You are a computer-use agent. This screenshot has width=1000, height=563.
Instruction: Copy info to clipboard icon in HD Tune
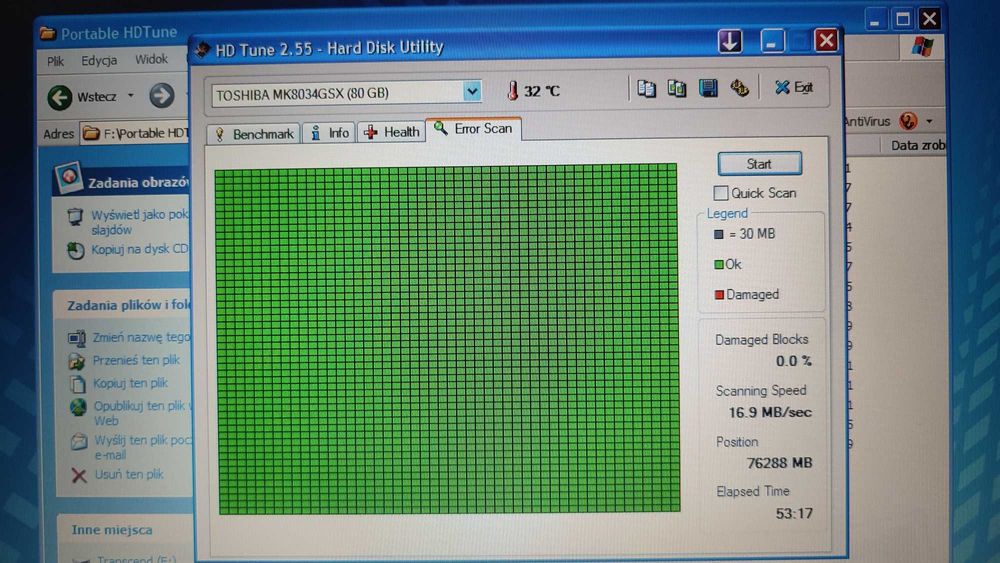click(x=646, y=89)
